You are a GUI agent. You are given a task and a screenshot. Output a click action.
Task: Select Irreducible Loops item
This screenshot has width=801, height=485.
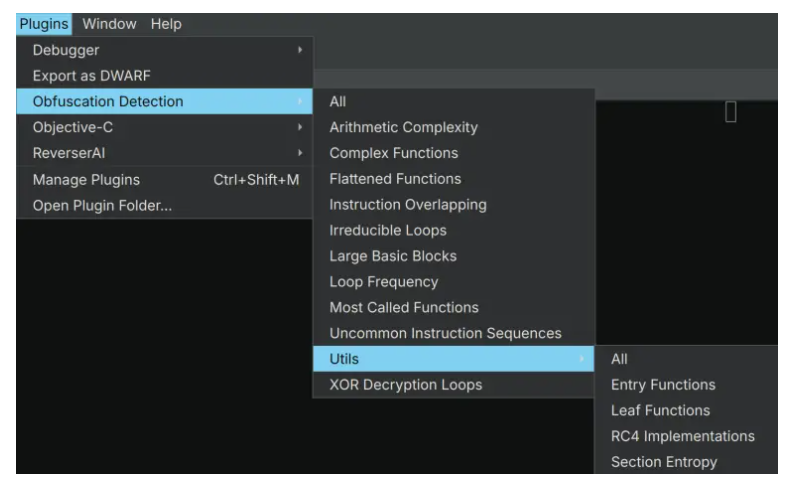coord(454,230)
